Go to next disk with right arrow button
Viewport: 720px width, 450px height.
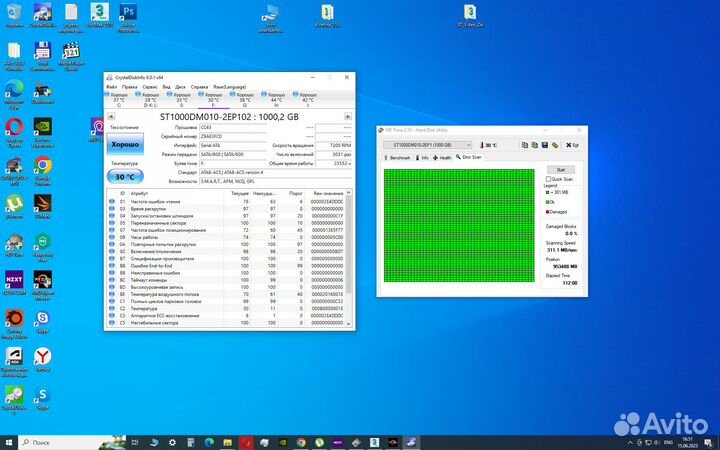point(348,117)
